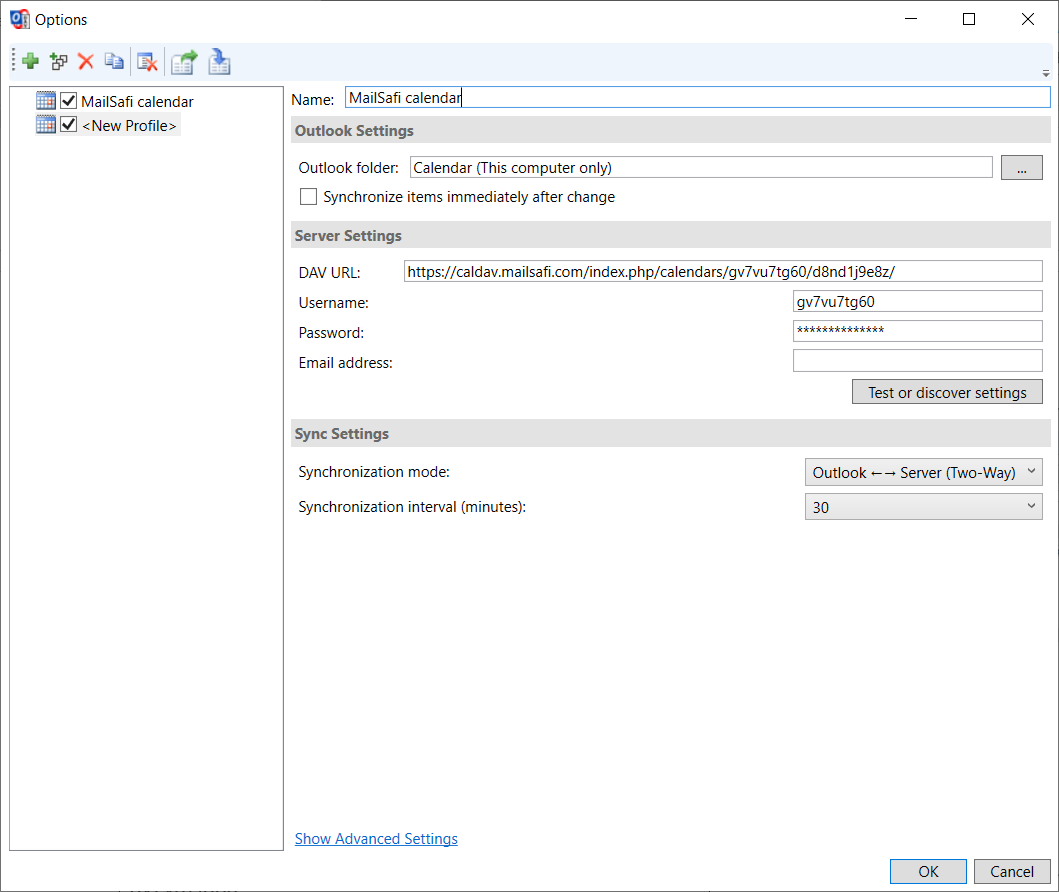
Task: Uncheck the MailSafi calendar profile checkbox
Action: [x=68, y=101]
